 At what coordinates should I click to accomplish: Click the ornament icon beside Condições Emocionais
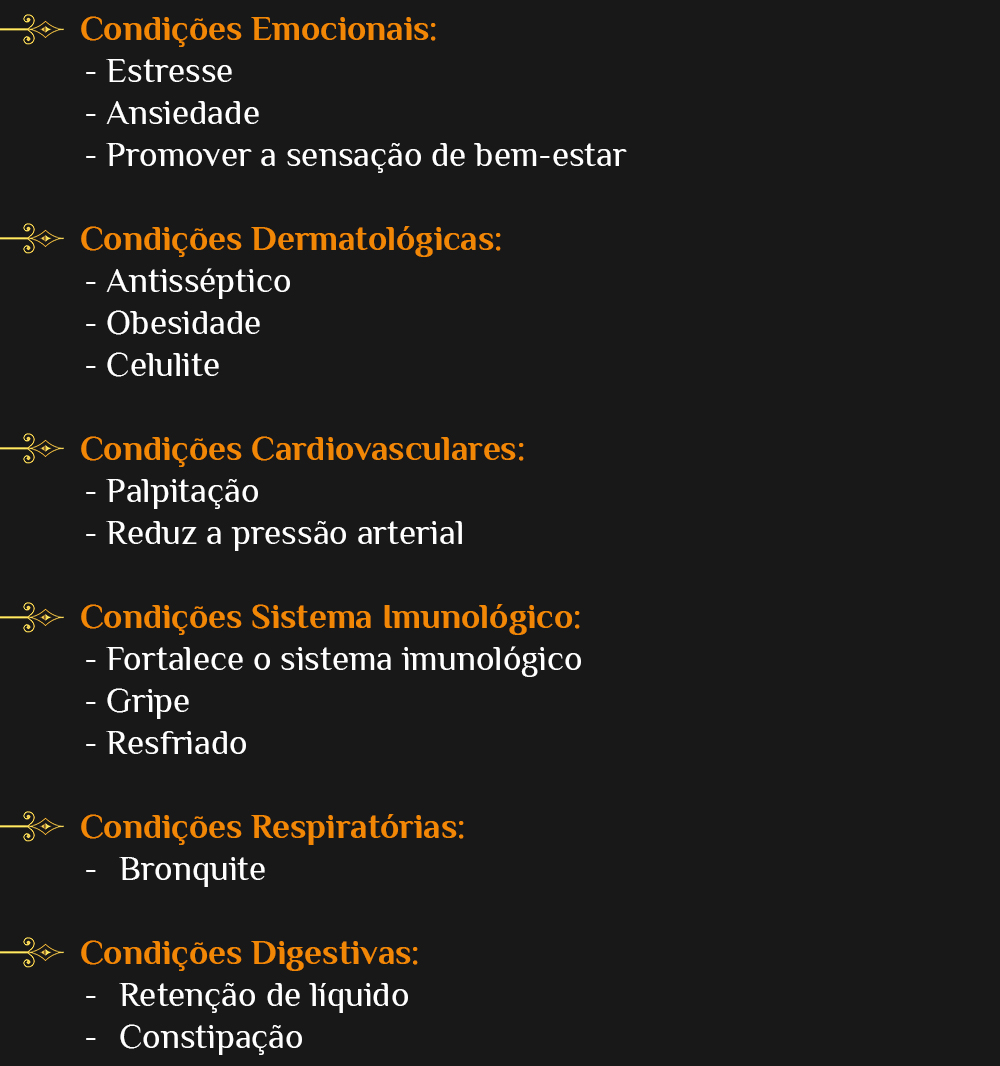point(32,30)
